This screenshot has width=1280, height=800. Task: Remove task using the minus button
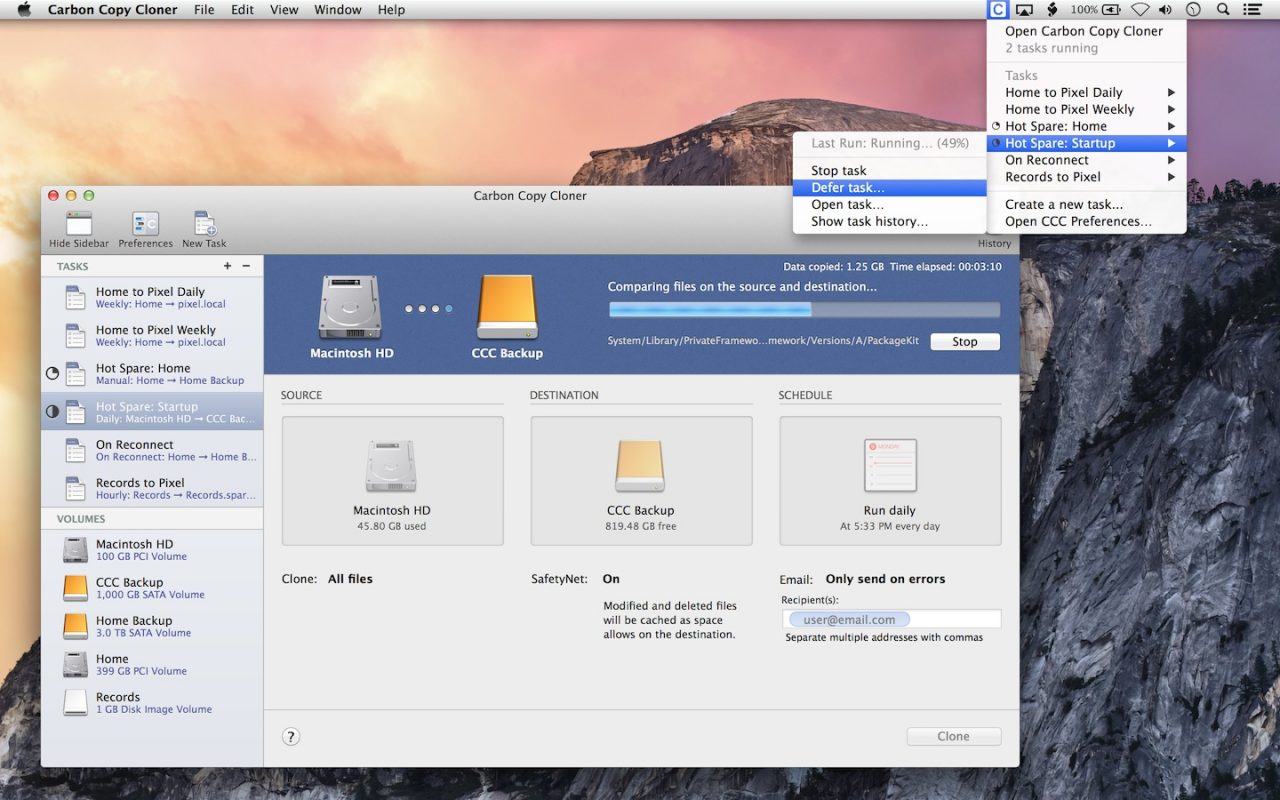(x=246, y=266)
